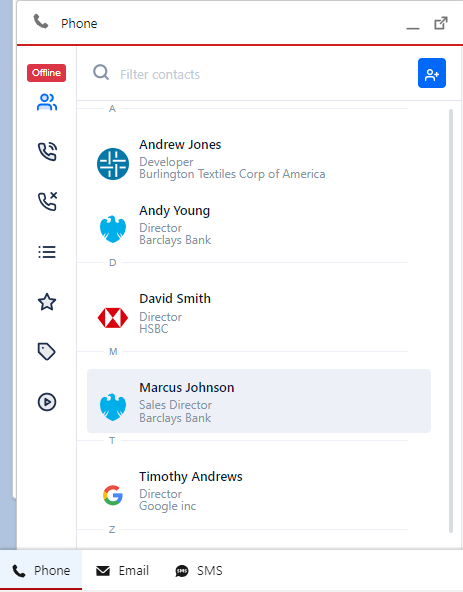This screenshot has width=463, height=592.
Task: Show the missed calls sidebar icon
Action: (x=47, y=201)
